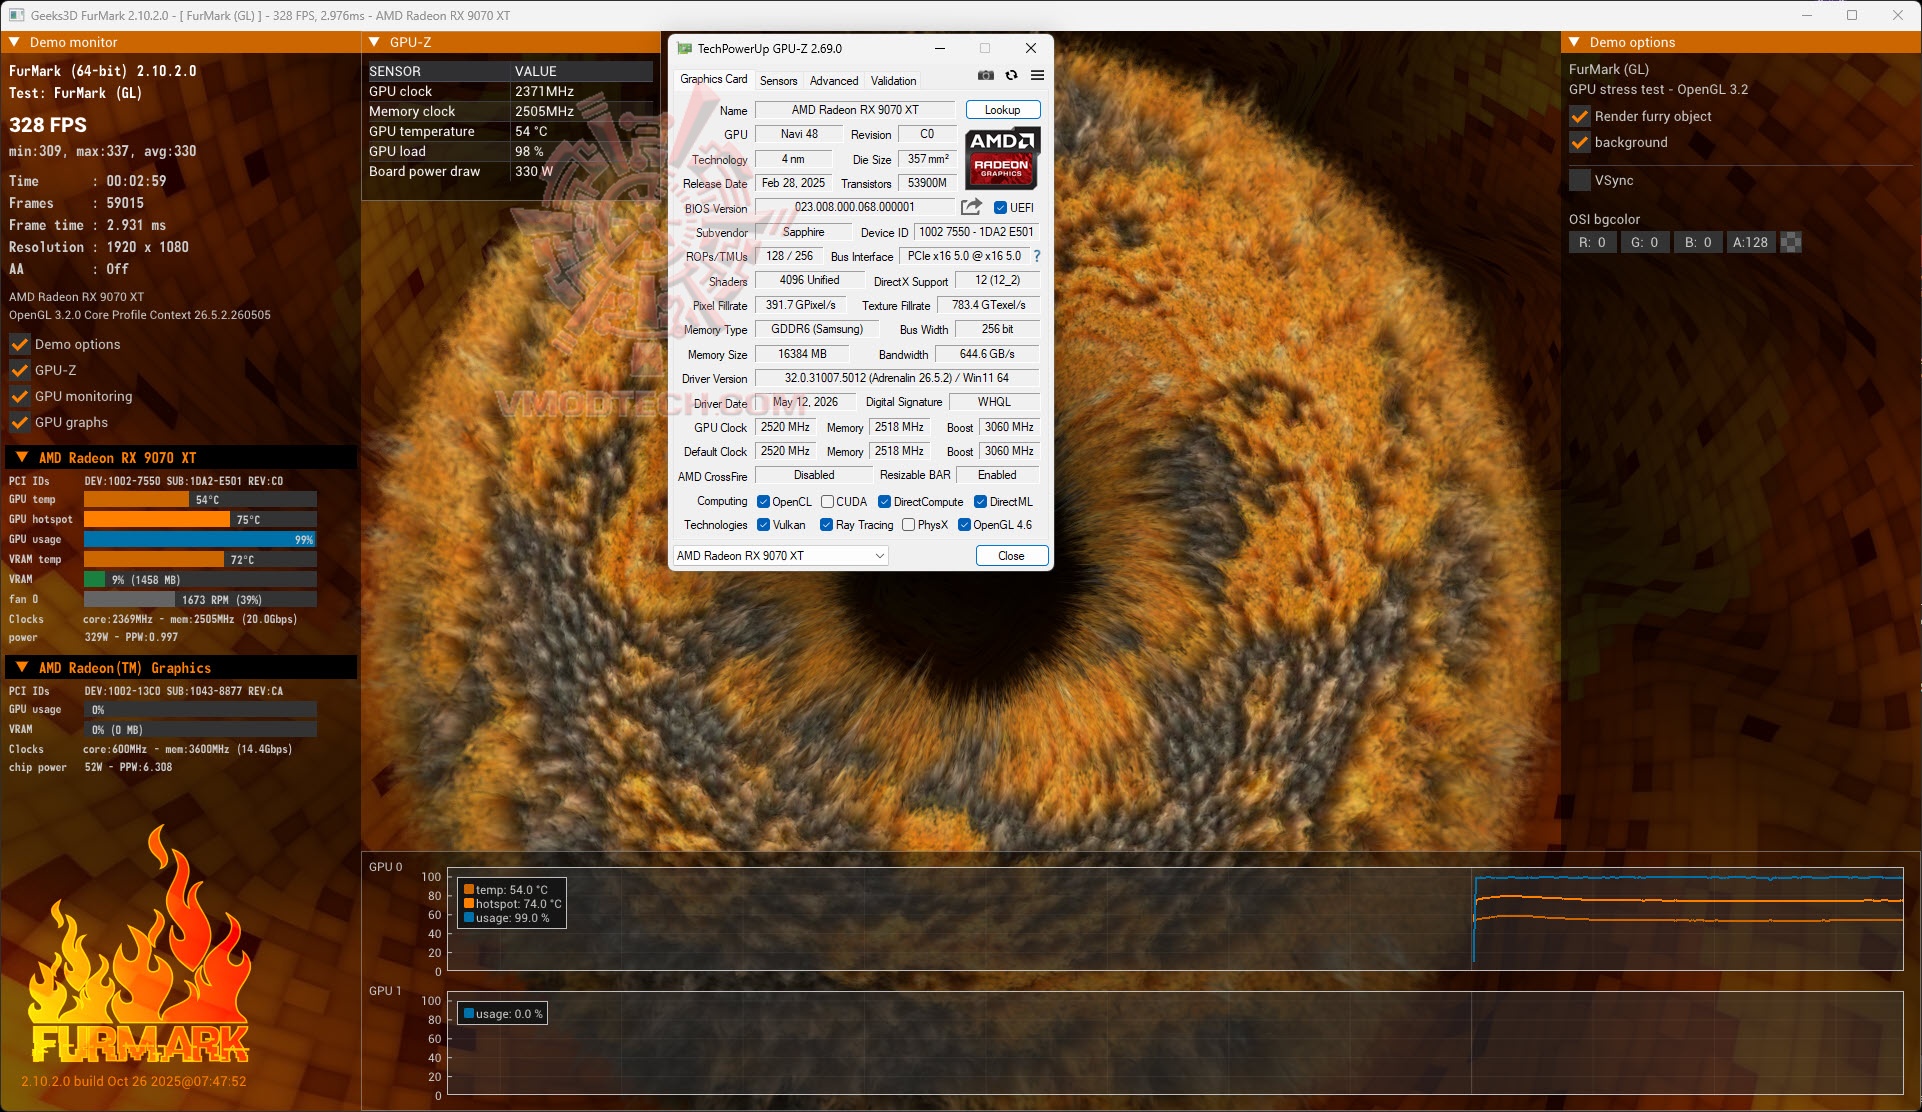Click the FurMark window title bar icon
Viewport: 1922px width, 1112px height.
pos(17,15)
